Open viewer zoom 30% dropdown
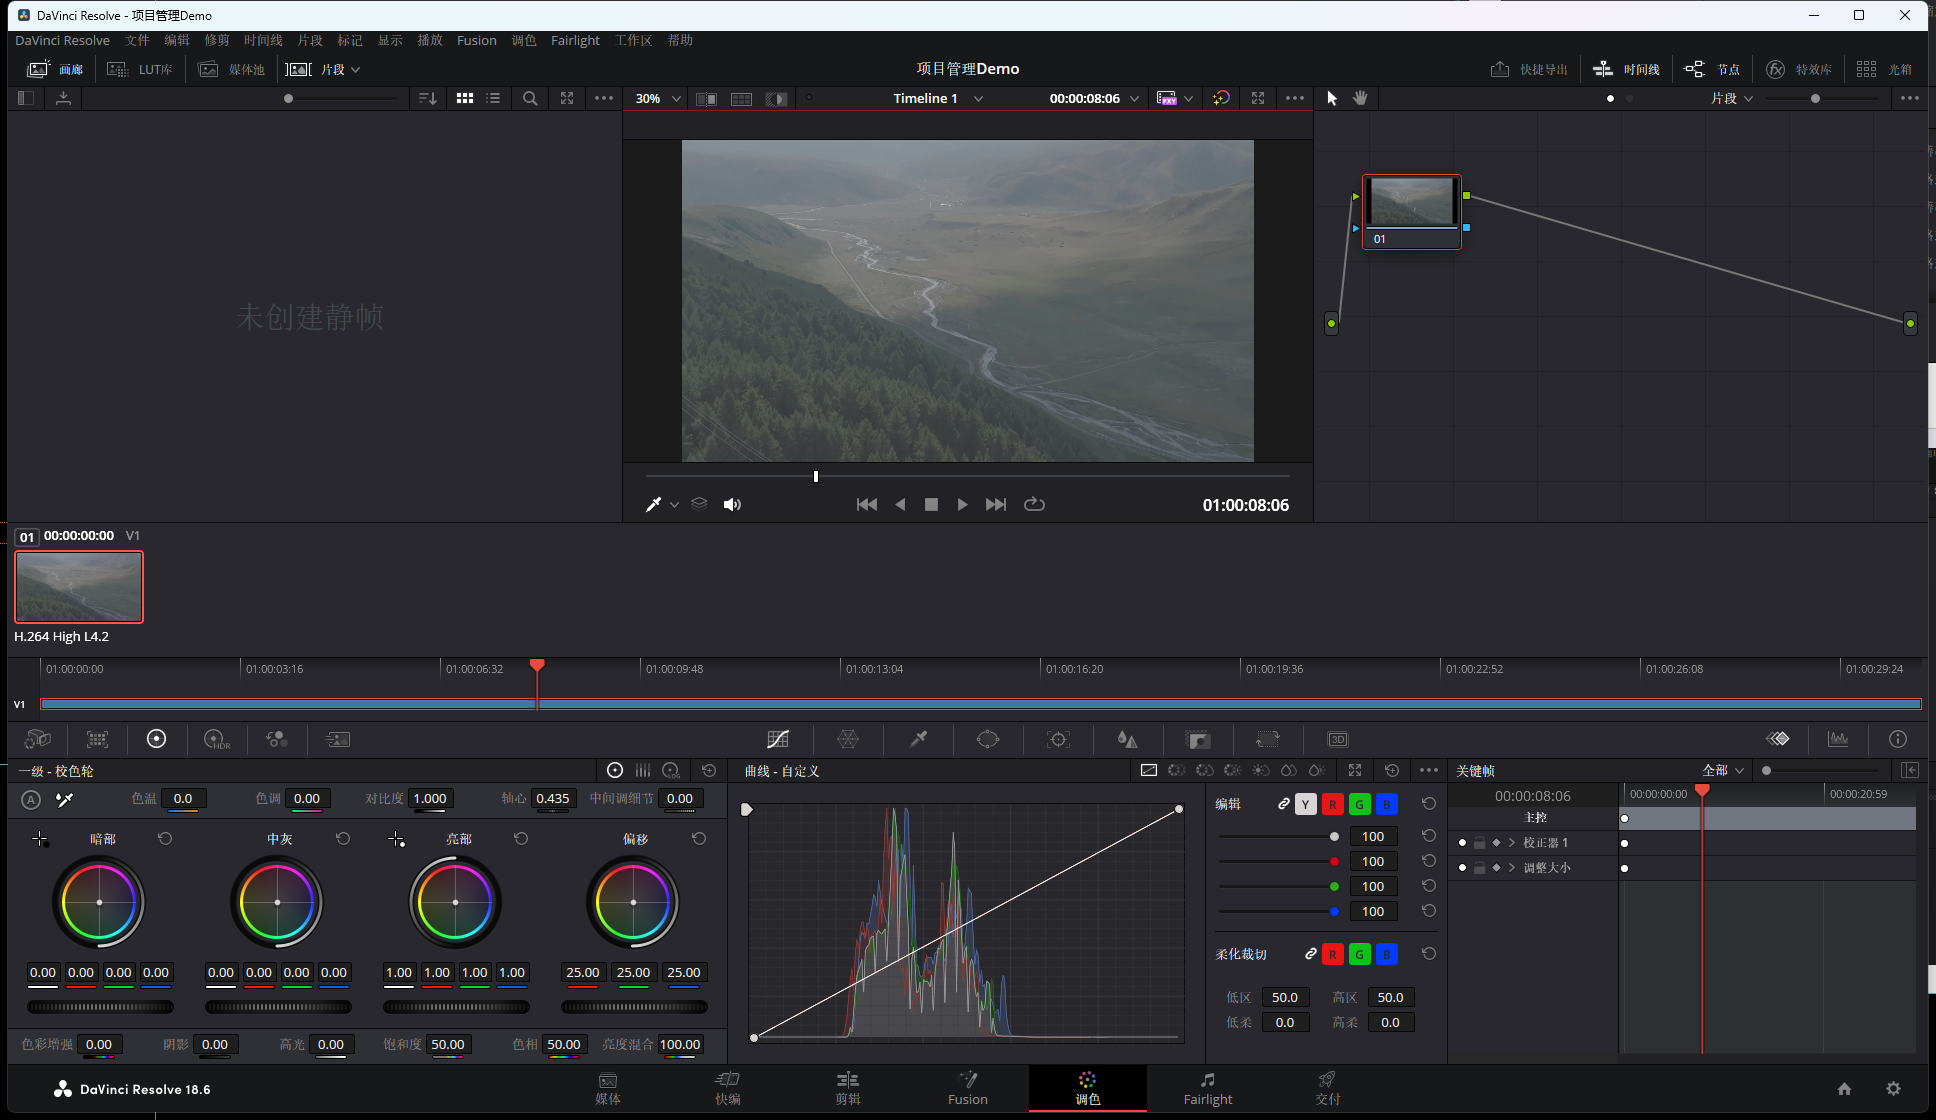1936x1120 pixels. (658, 98)
